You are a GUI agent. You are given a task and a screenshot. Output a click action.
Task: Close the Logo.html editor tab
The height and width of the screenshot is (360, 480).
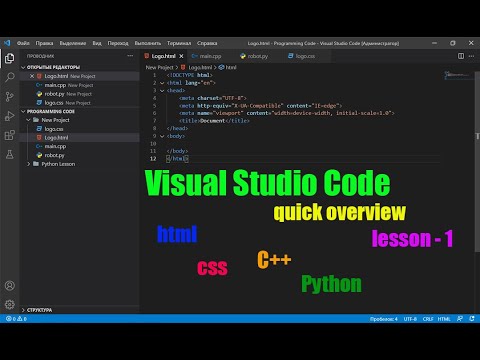click(x=181, y=56)
